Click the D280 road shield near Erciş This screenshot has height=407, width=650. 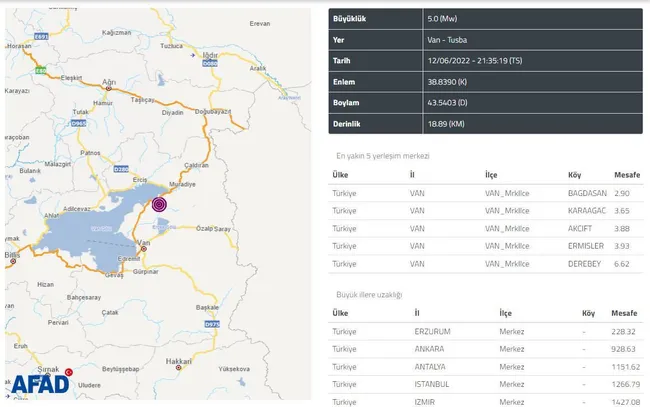120,170
